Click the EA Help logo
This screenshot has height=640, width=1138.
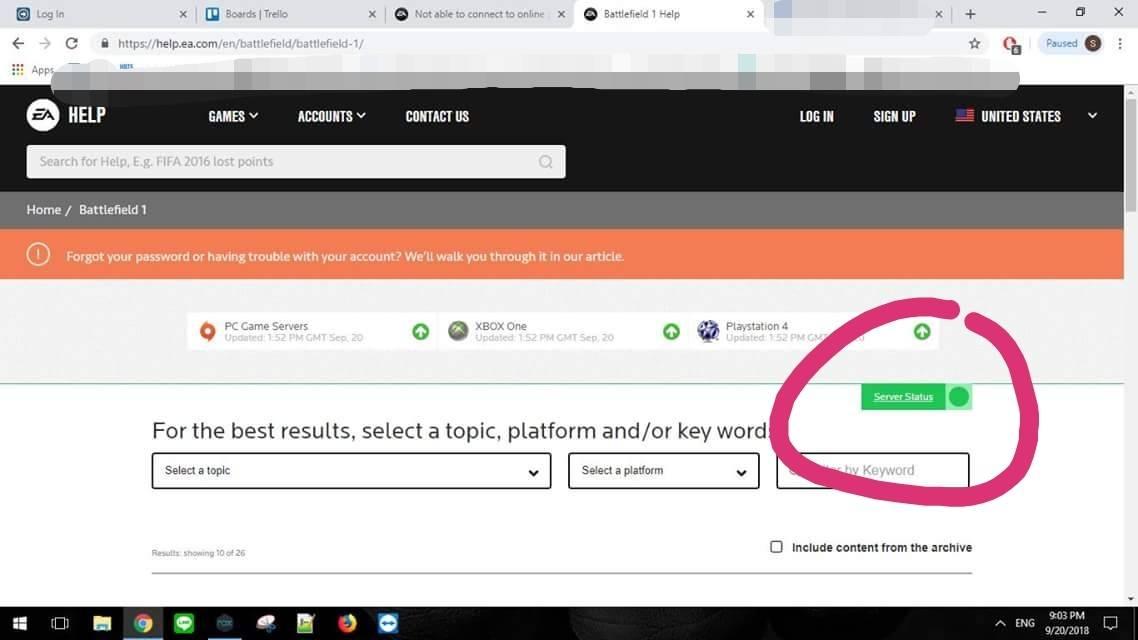pyautogui.click(x=66, y=115)
